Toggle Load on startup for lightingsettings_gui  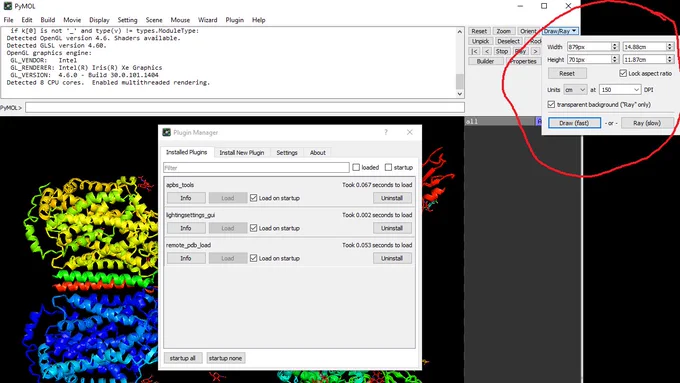click(254, 228)
